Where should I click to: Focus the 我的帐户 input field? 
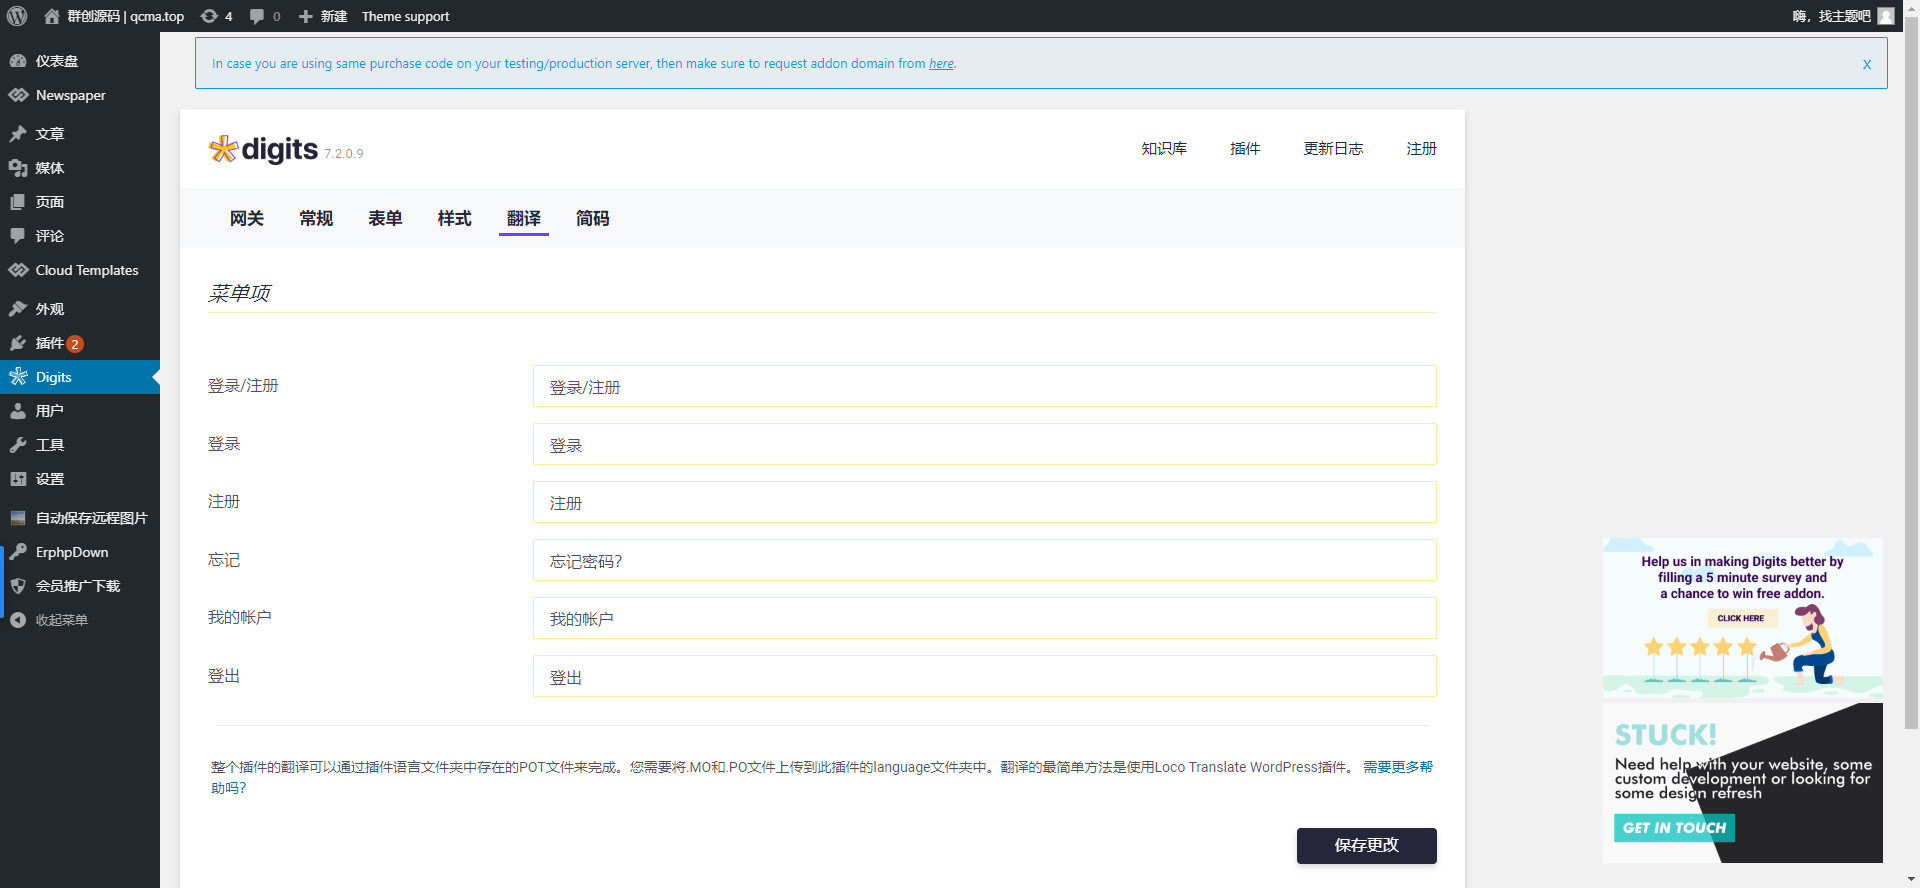pyautogui.click(x=985, y=618)
